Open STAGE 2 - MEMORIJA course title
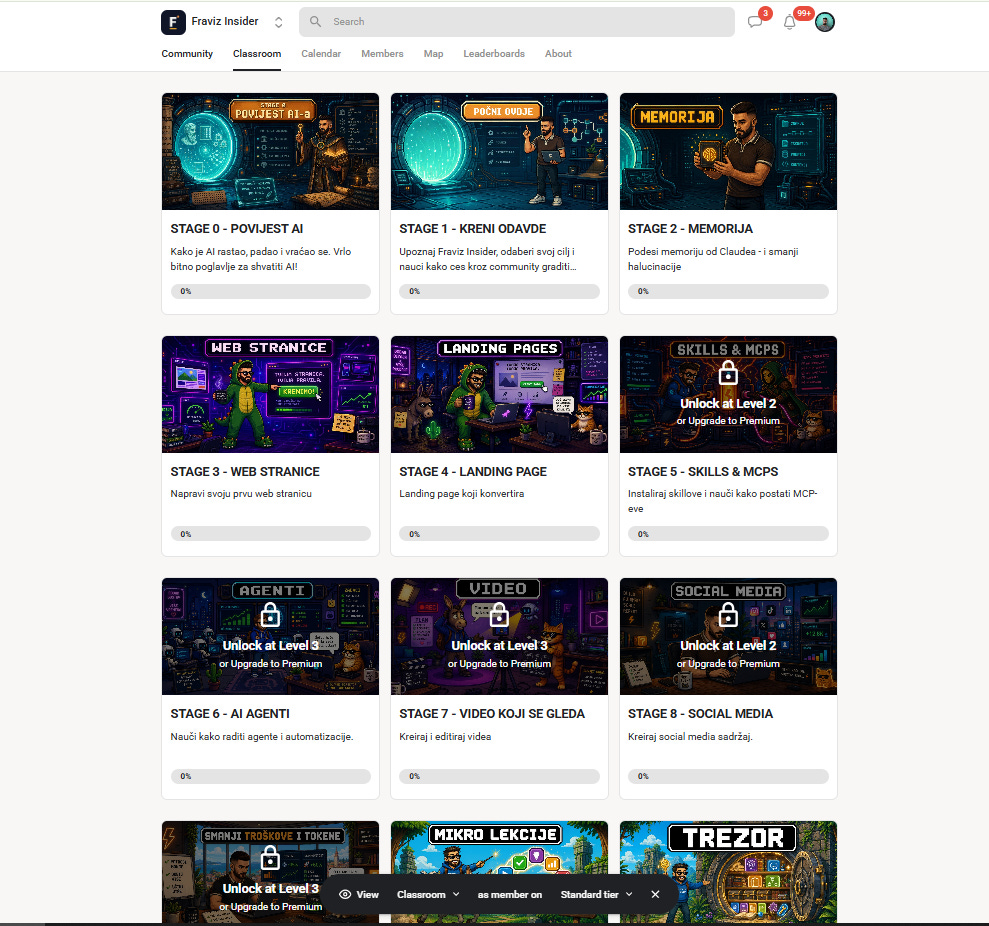The width and height of the screenshot is (989, 926). [690, 228]
